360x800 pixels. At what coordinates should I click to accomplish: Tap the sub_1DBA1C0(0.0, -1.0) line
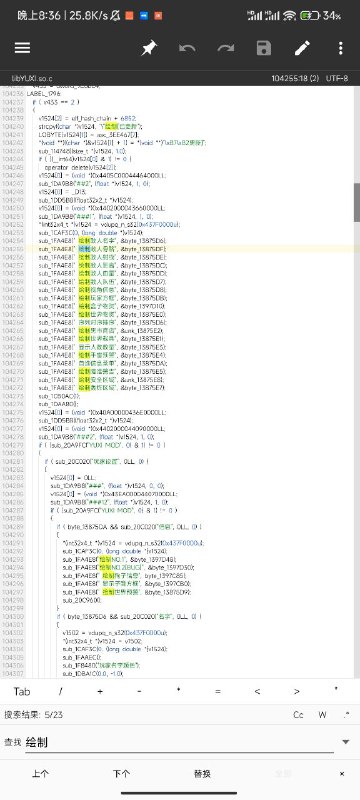(x=93, y=673)
